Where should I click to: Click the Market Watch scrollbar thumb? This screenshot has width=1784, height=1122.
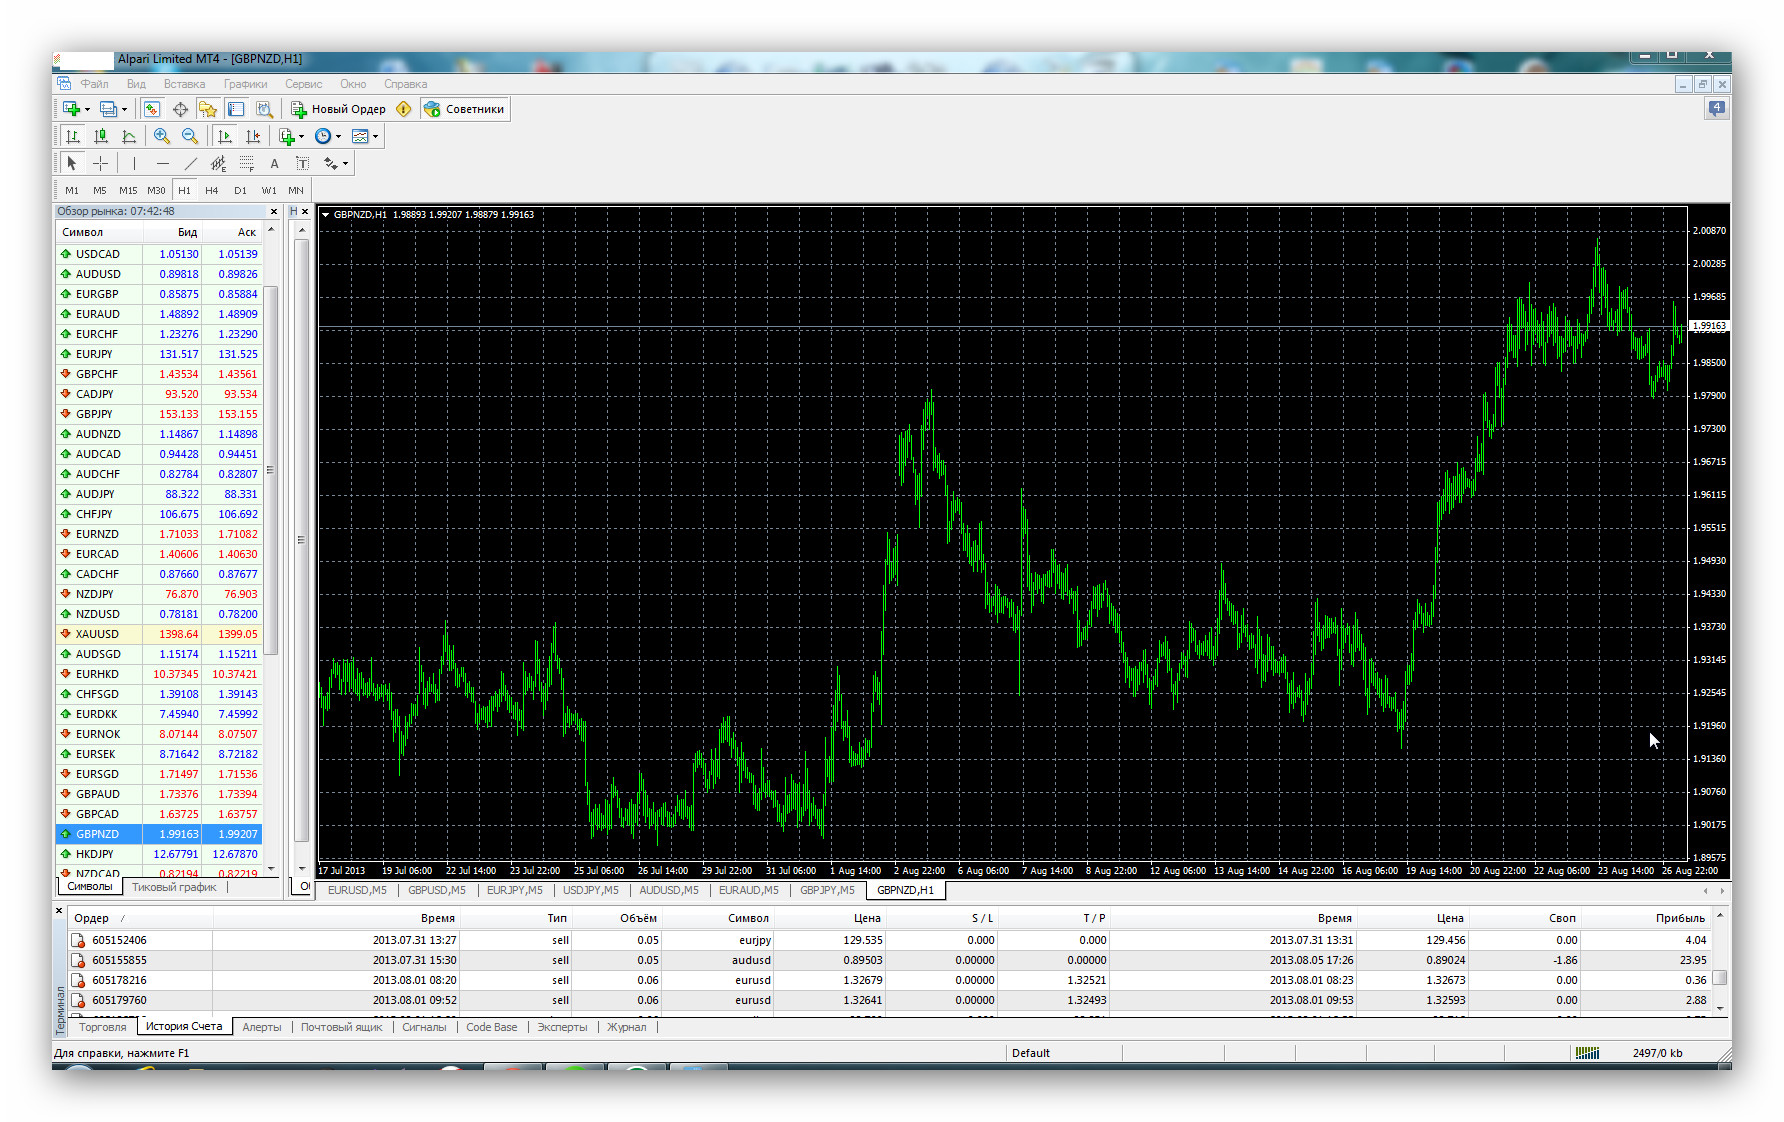(271, 470)
